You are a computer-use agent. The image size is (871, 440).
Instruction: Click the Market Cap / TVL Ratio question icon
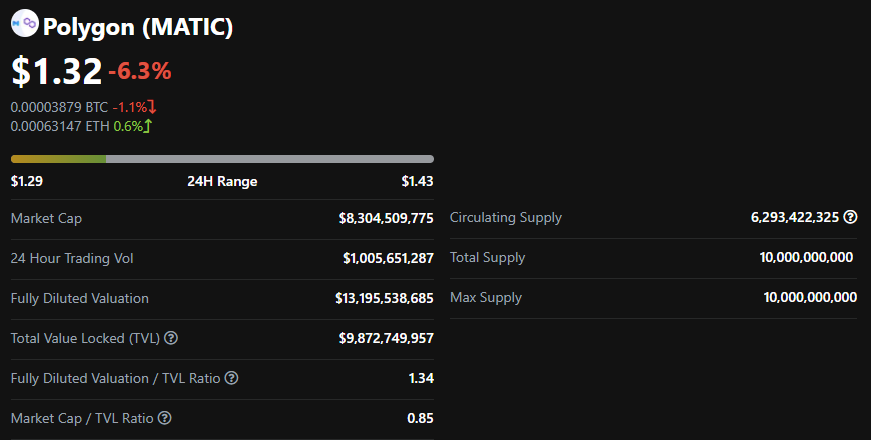(165, 418)
